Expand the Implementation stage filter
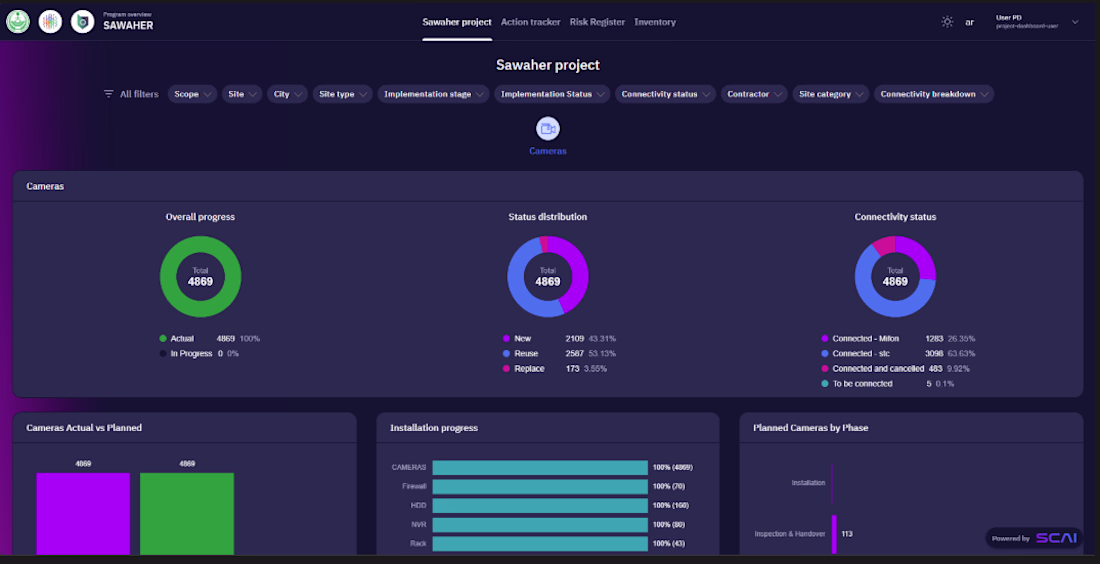Viewport: 1100px width, 564px height. click(434, 94)
